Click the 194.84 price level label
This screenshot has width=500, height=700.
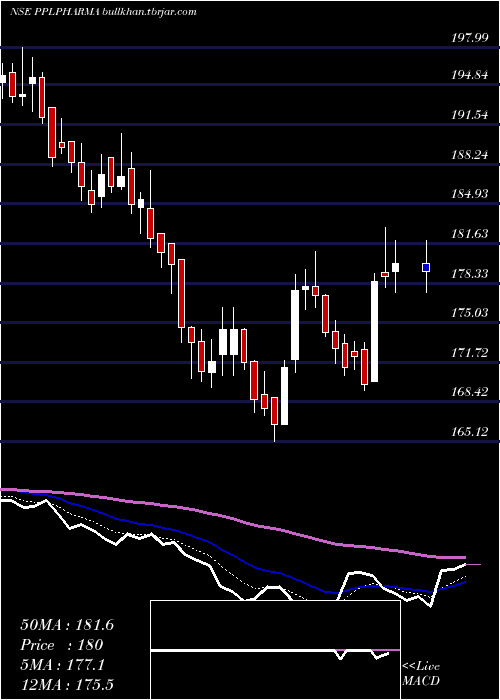pos(469,75)
